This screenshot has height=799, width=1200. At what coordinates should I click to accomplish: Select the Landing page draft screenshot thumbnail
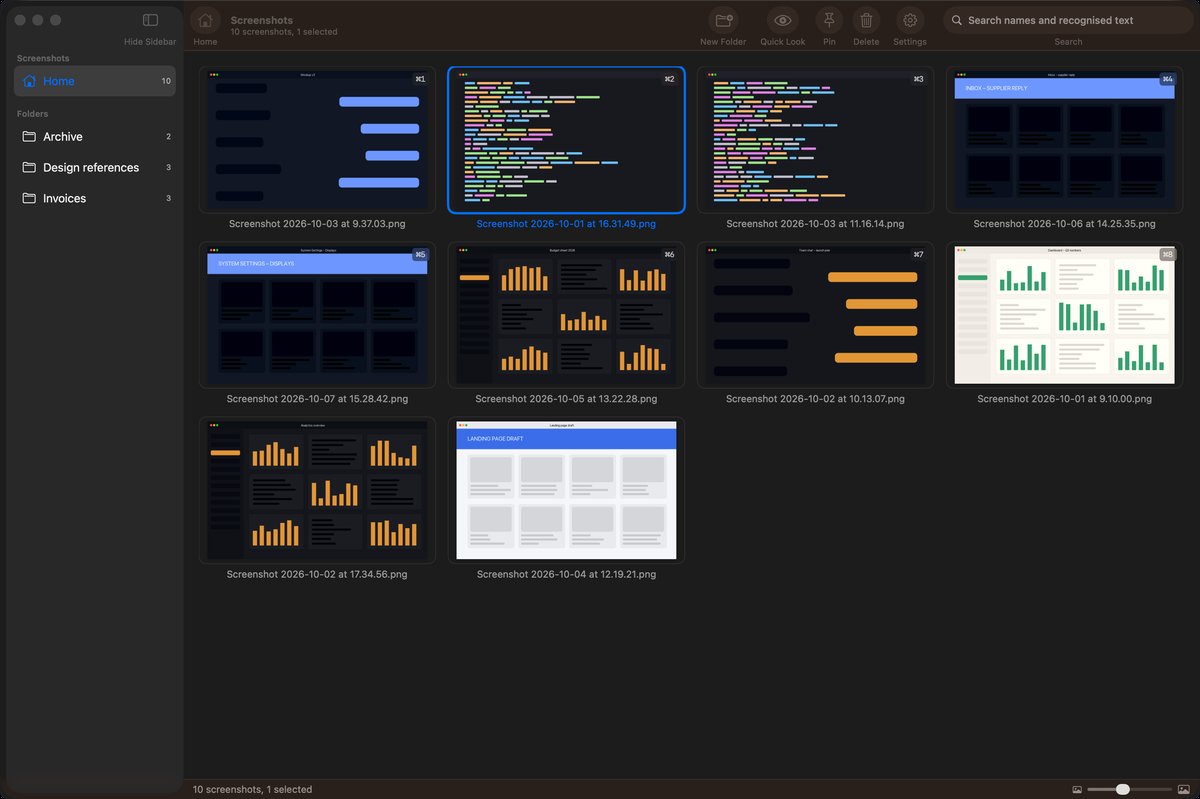566,490
